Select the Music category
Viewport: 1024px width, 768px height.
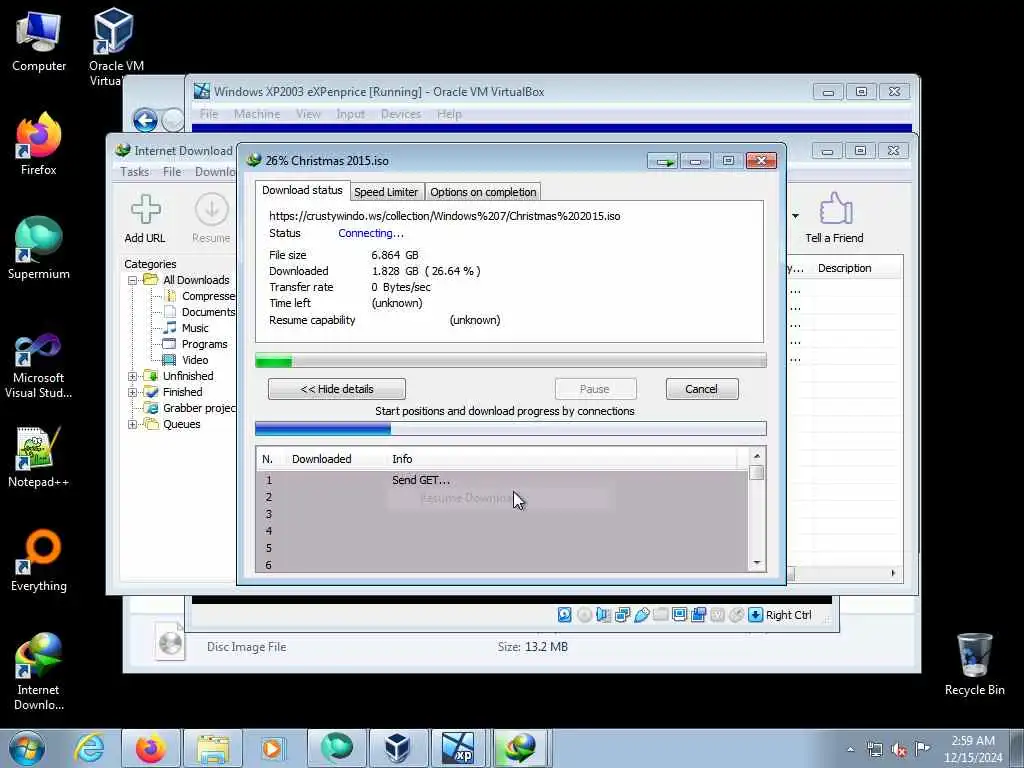[x=185, y=328]
